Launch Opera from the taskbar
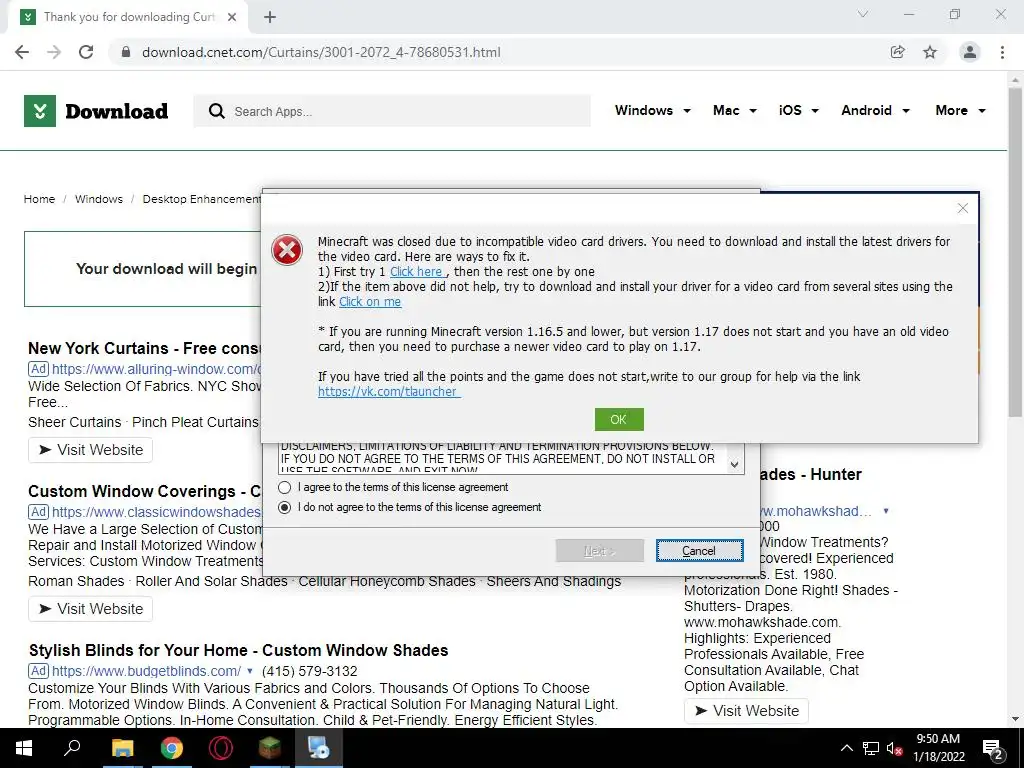Viewport: 1024px width, 768px height. (221, 748)
